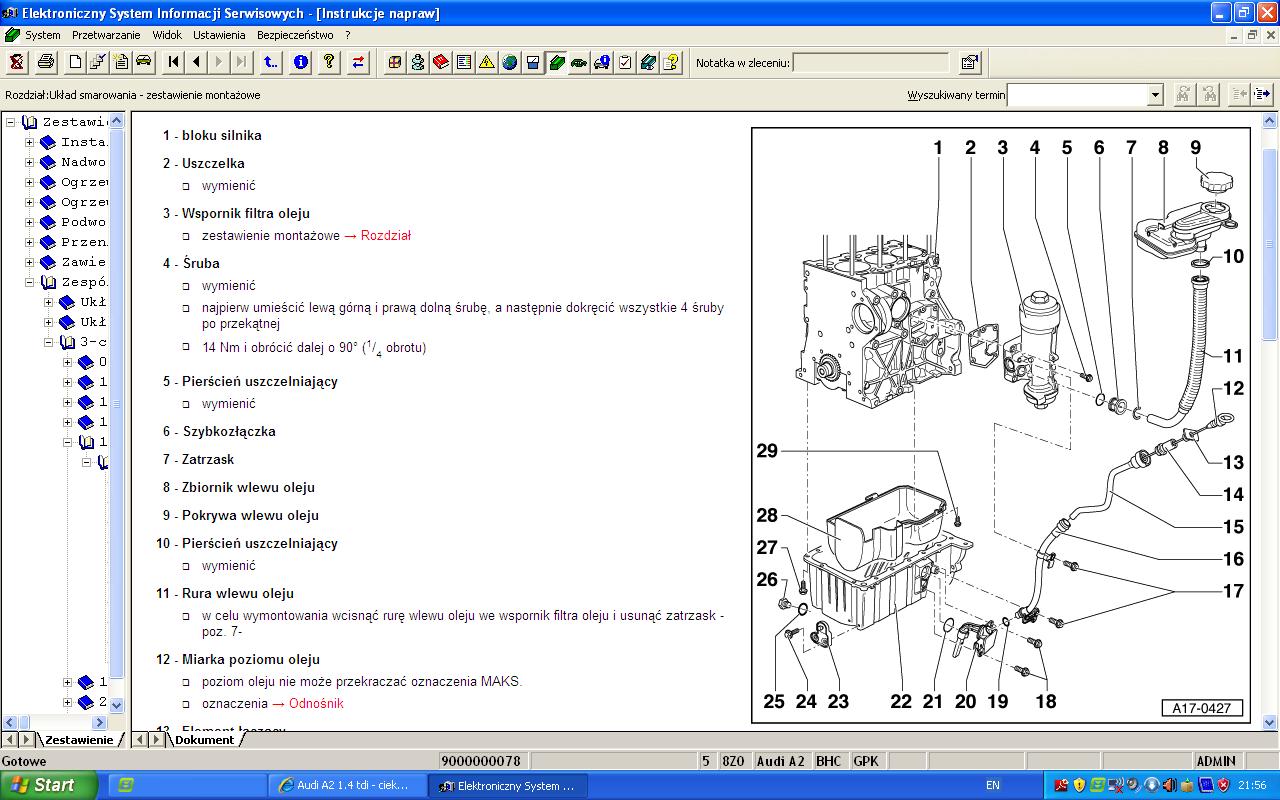The width and height of the screenshot is (1280, 800).
Task: Click the red book toolbar icon
Action: 441,62
